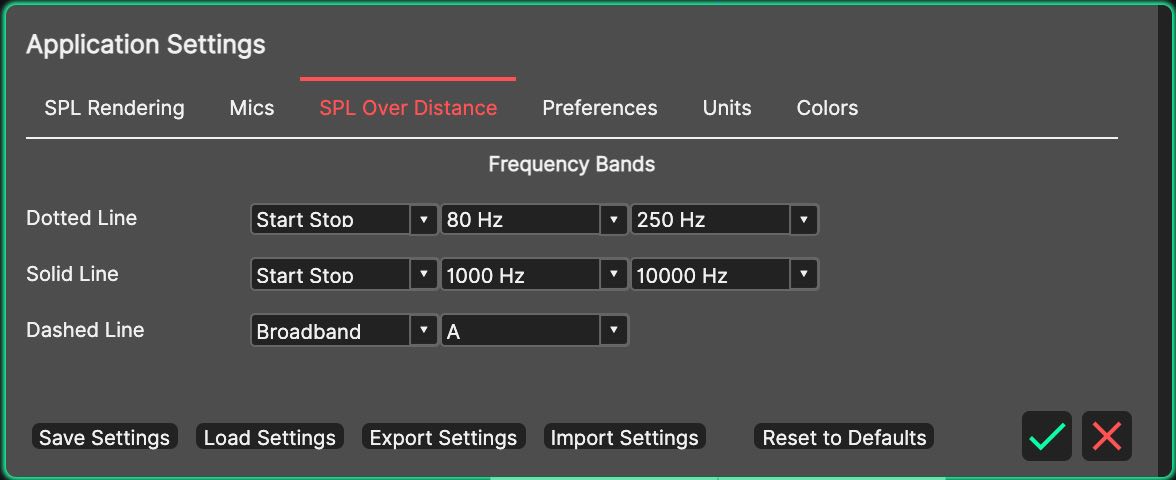Viewport: 1176px width, 480px height.
Task: Open Dotted Line Start Stop mode dropdown
Action: (344, 220)
